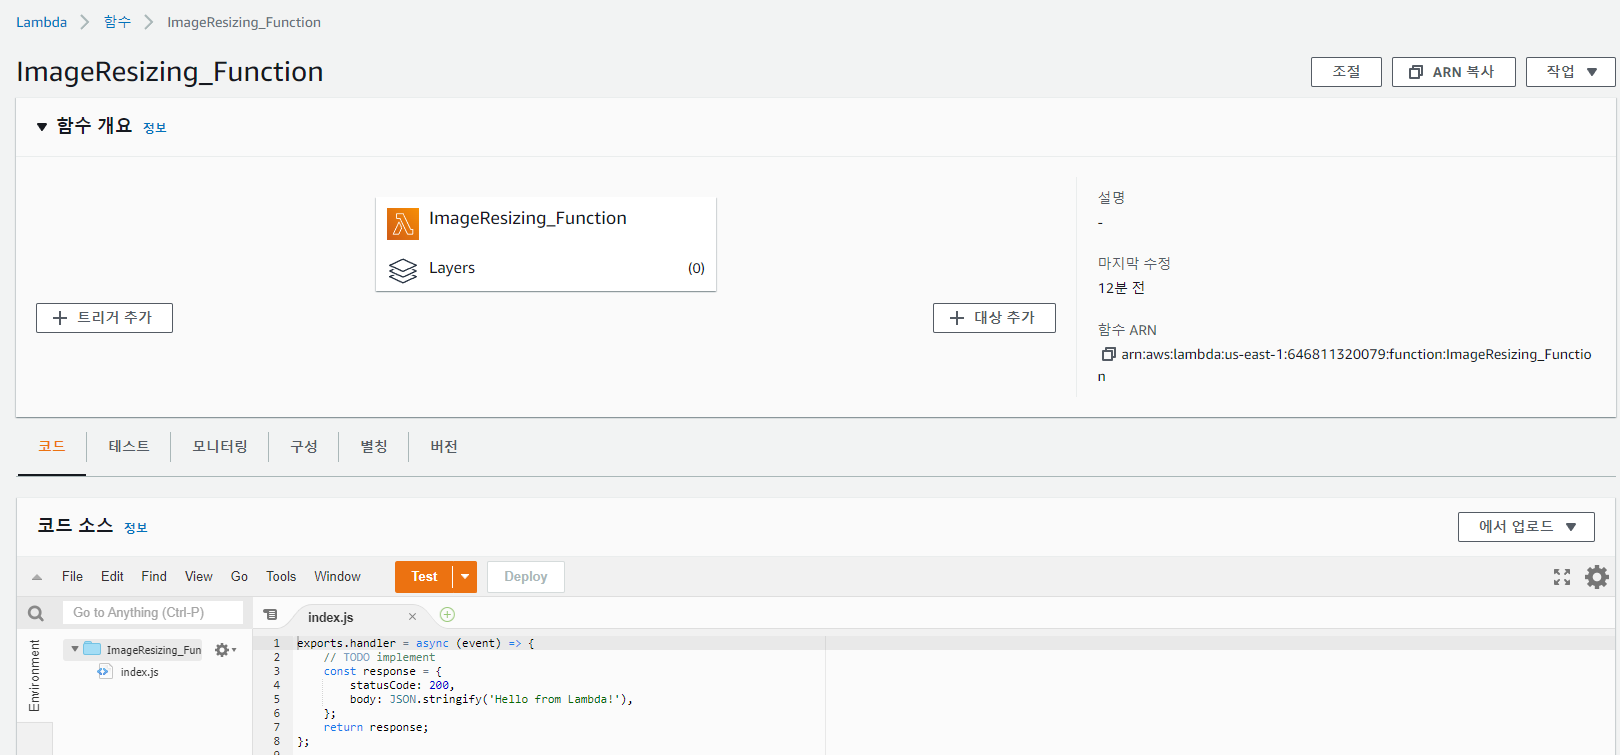Image resolution: width=1620 pixels, height=755 pixels.
Task: Click the Deploy button
Action: [x=526, y=577]
